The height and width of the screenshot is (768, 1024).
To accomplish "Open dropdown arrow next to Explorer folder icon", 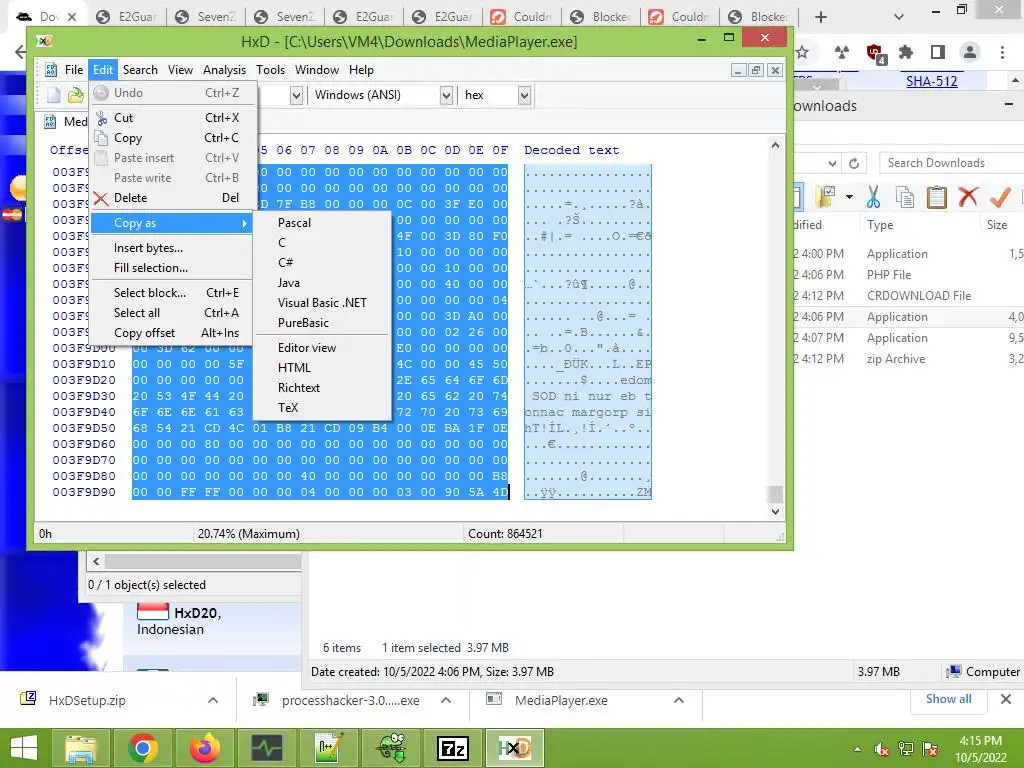I will (849, 197).
